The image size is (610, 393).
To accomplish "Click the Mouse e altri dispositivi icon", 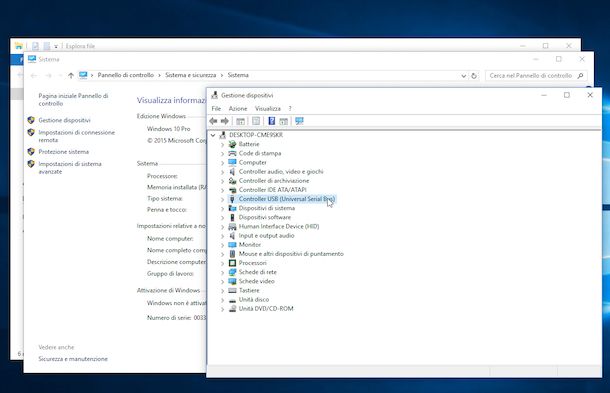I will 232,254.
